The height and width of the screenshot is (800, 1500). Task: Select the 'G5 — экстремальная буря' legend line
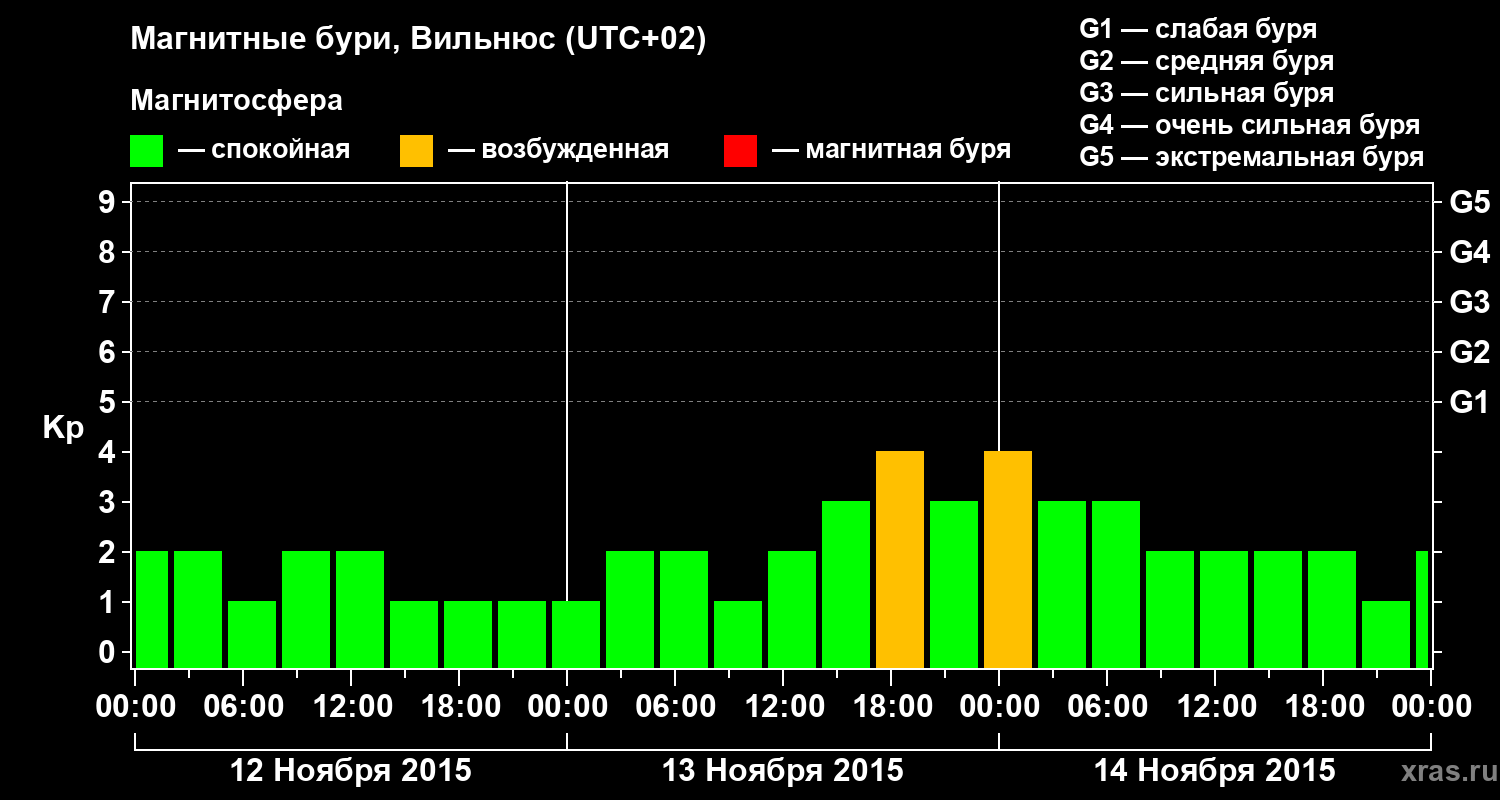1252,157
